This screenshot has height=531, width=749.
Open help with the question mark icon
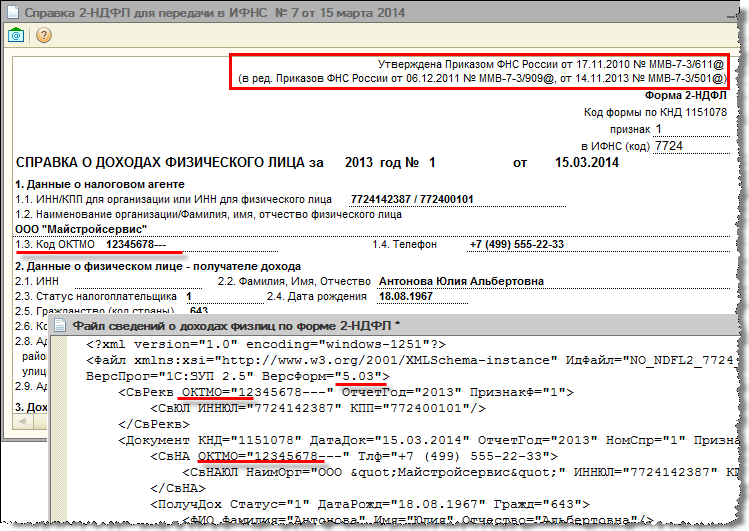click(43, 34)
